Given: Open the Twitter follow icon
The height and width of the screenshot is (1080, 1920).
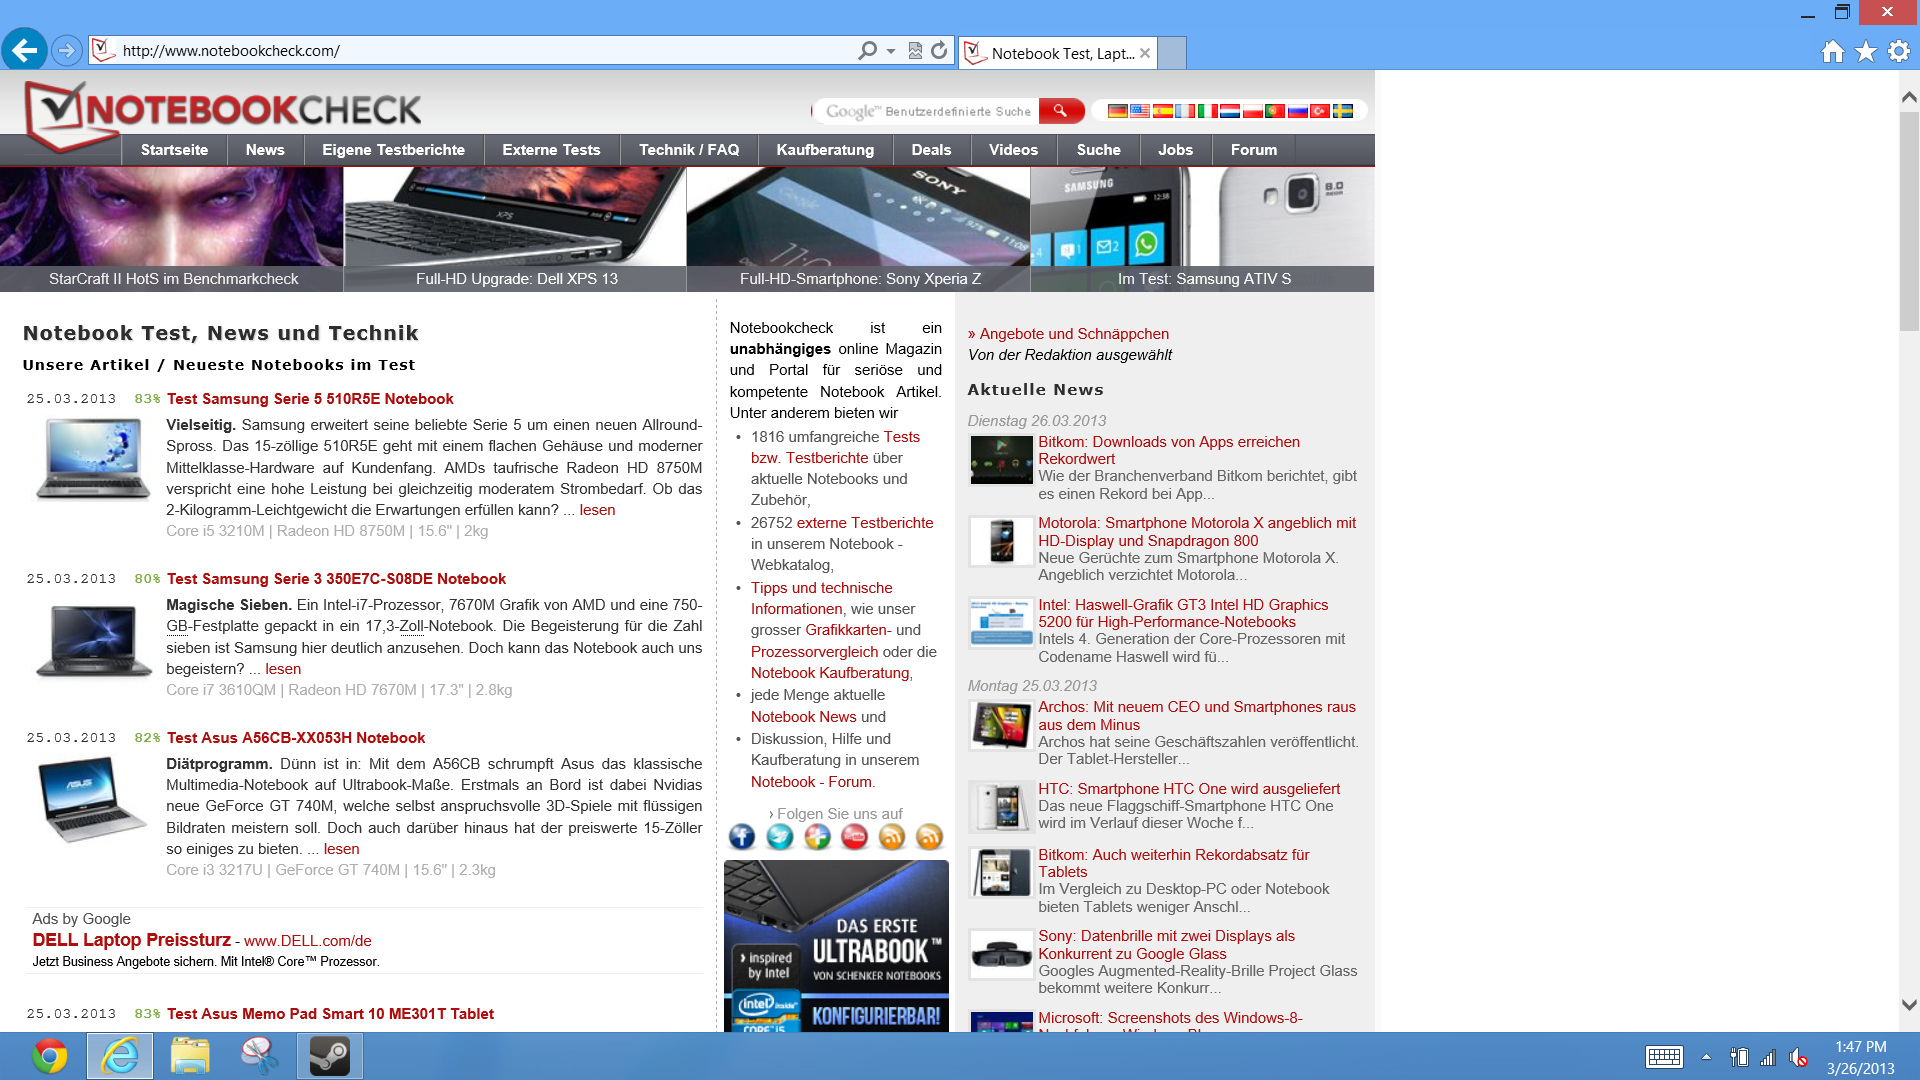Looking at the screenshot, I should [x=779, y=837].
